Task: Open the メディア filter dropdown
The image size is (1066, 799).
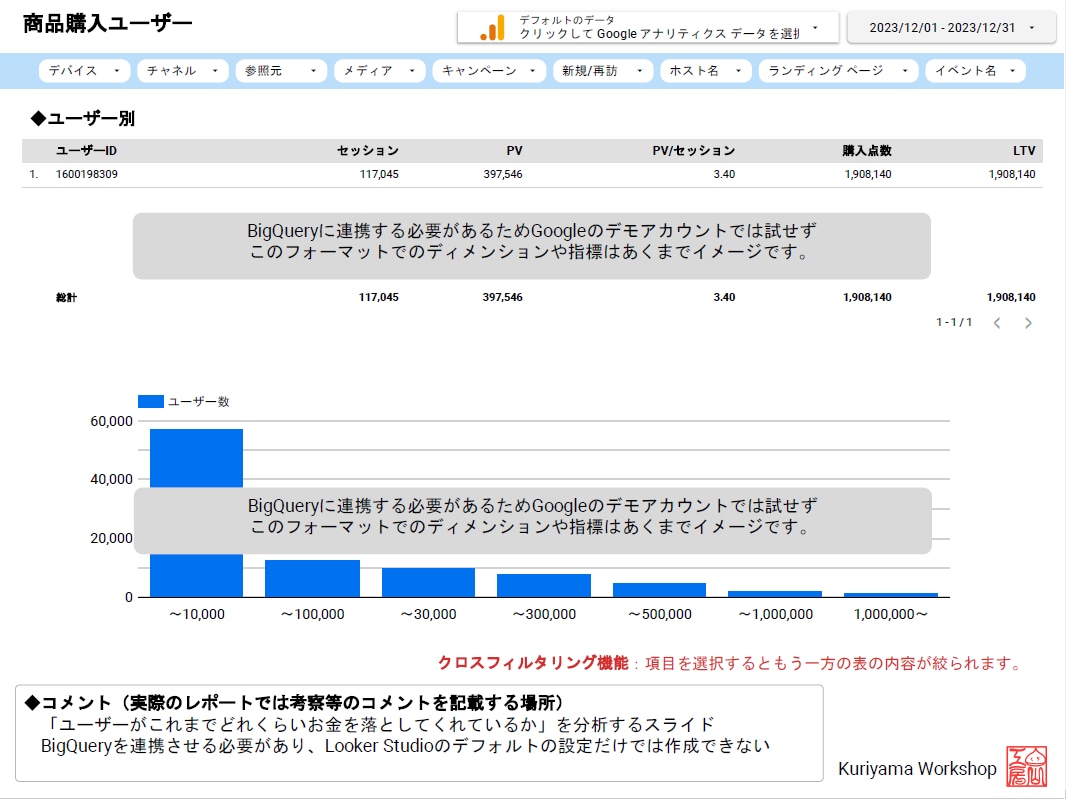Action: 379,71
